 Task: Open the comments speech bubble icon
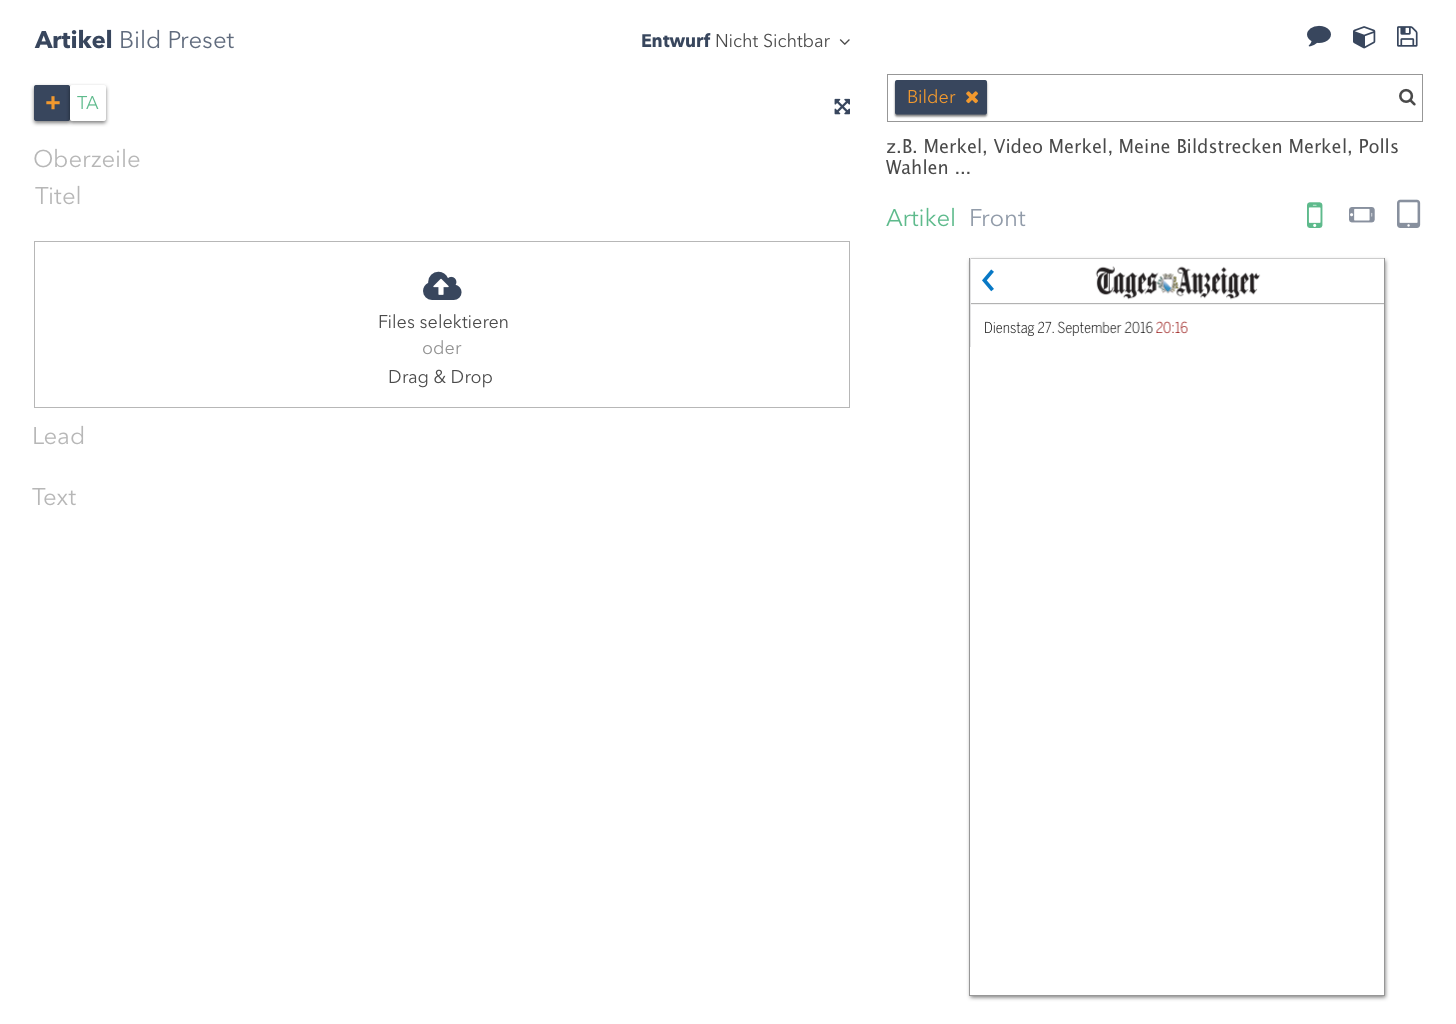pos(1318,37)
